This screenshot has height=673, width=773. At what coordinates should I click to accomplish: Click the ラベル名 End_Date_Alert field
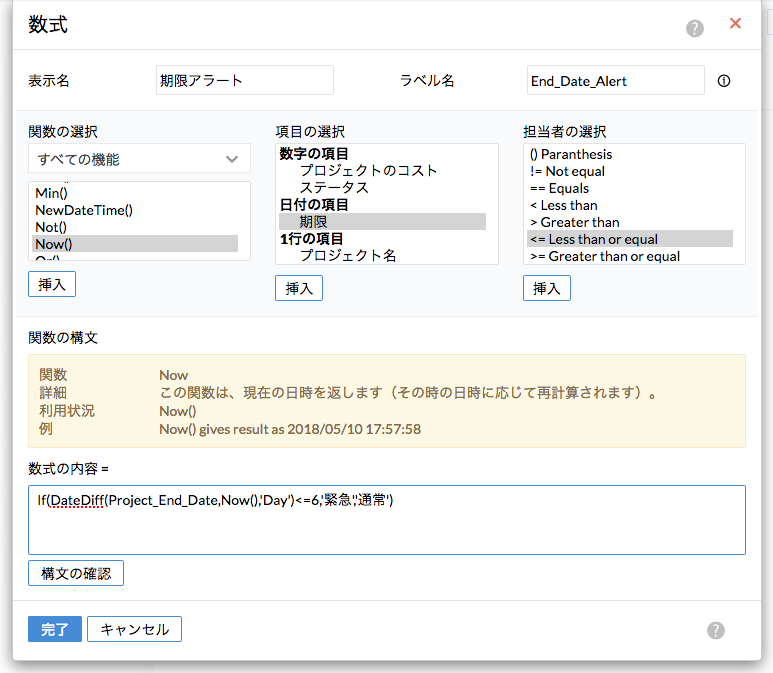pyautogui.click(x=615, y=81)
